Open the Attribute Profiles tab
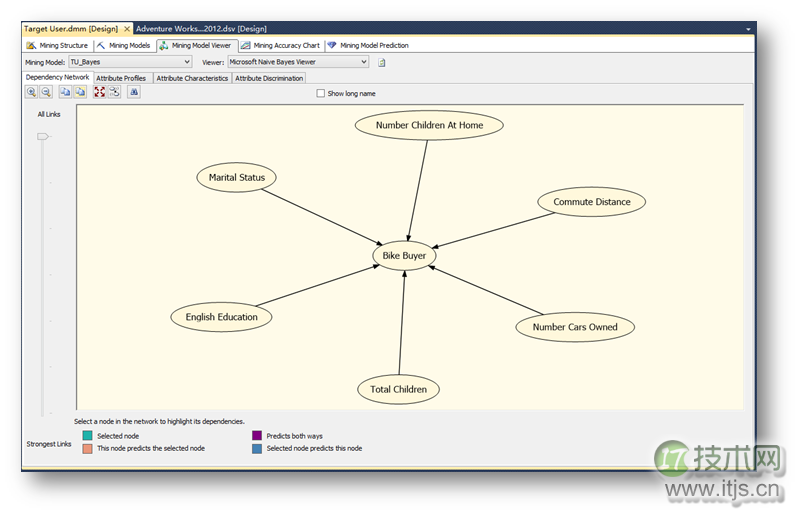 121,78
